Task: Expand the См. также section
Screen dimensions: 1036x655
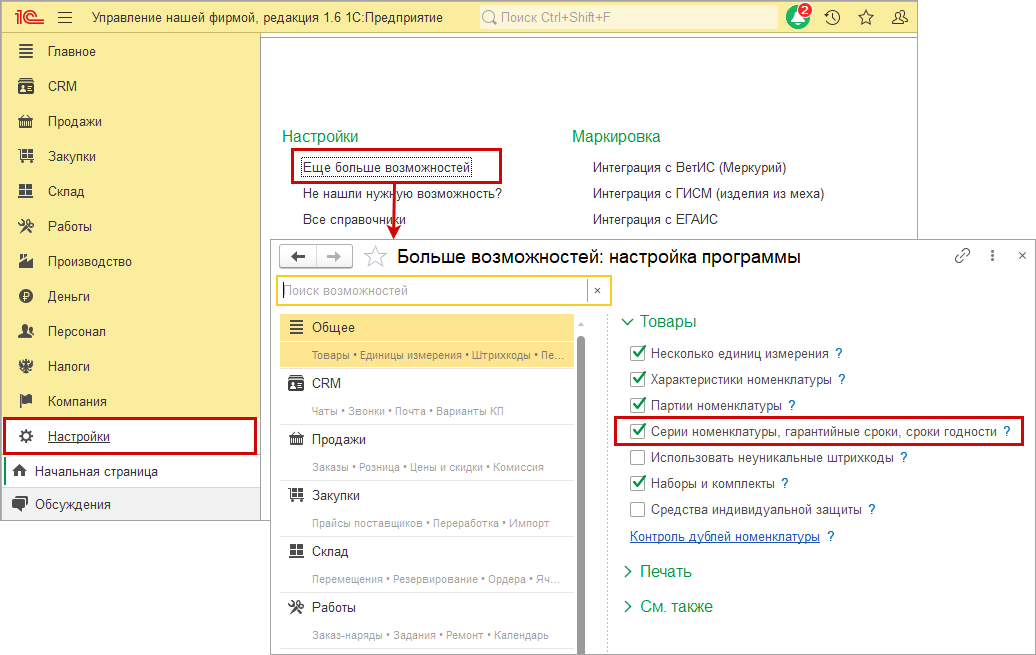Action: click(x=669, y=607)
